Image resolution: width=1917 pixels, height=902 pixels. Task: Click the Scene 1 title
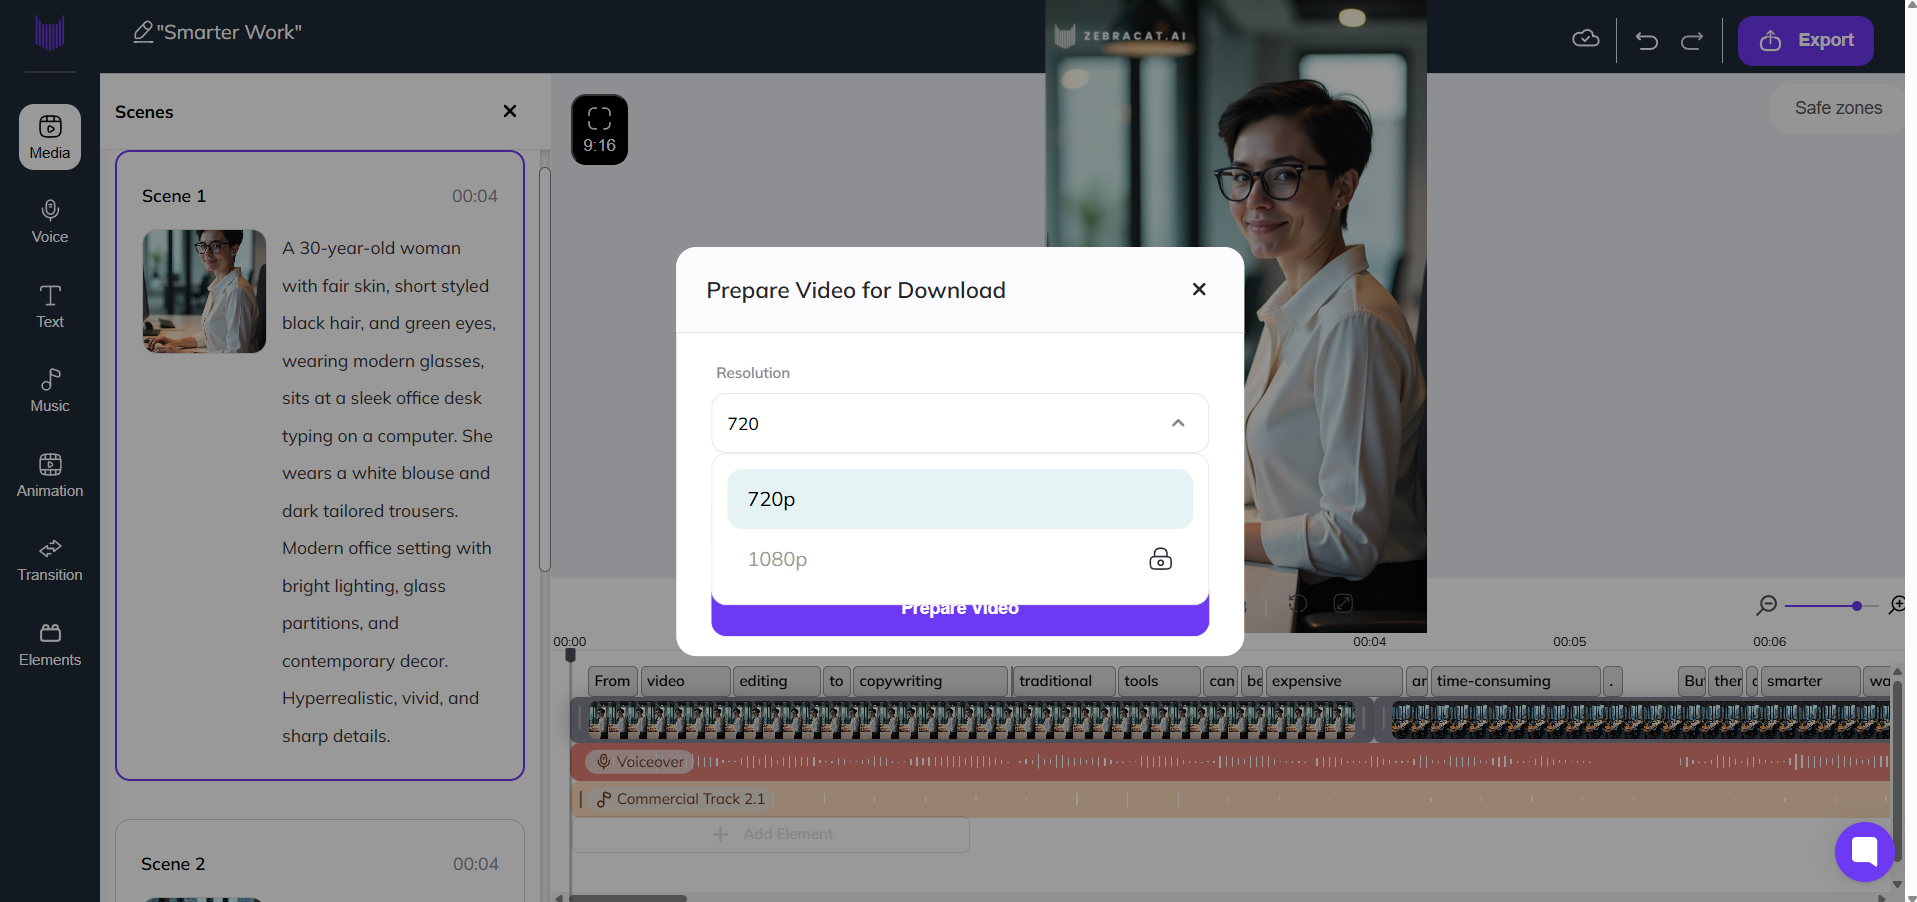pos(174,196)
